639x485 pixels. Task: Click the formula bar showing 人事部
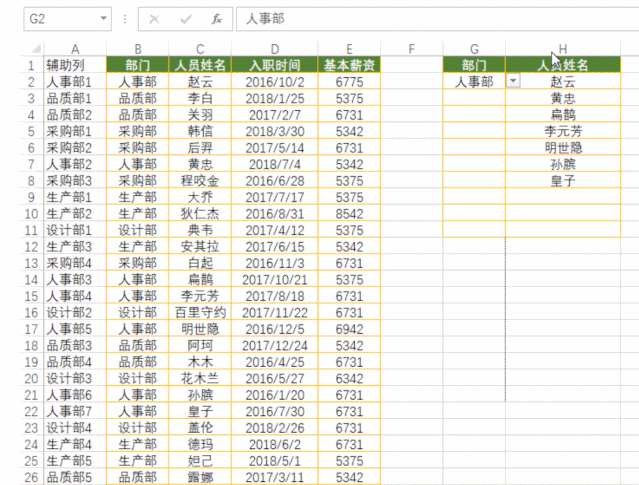click(437, 19)
